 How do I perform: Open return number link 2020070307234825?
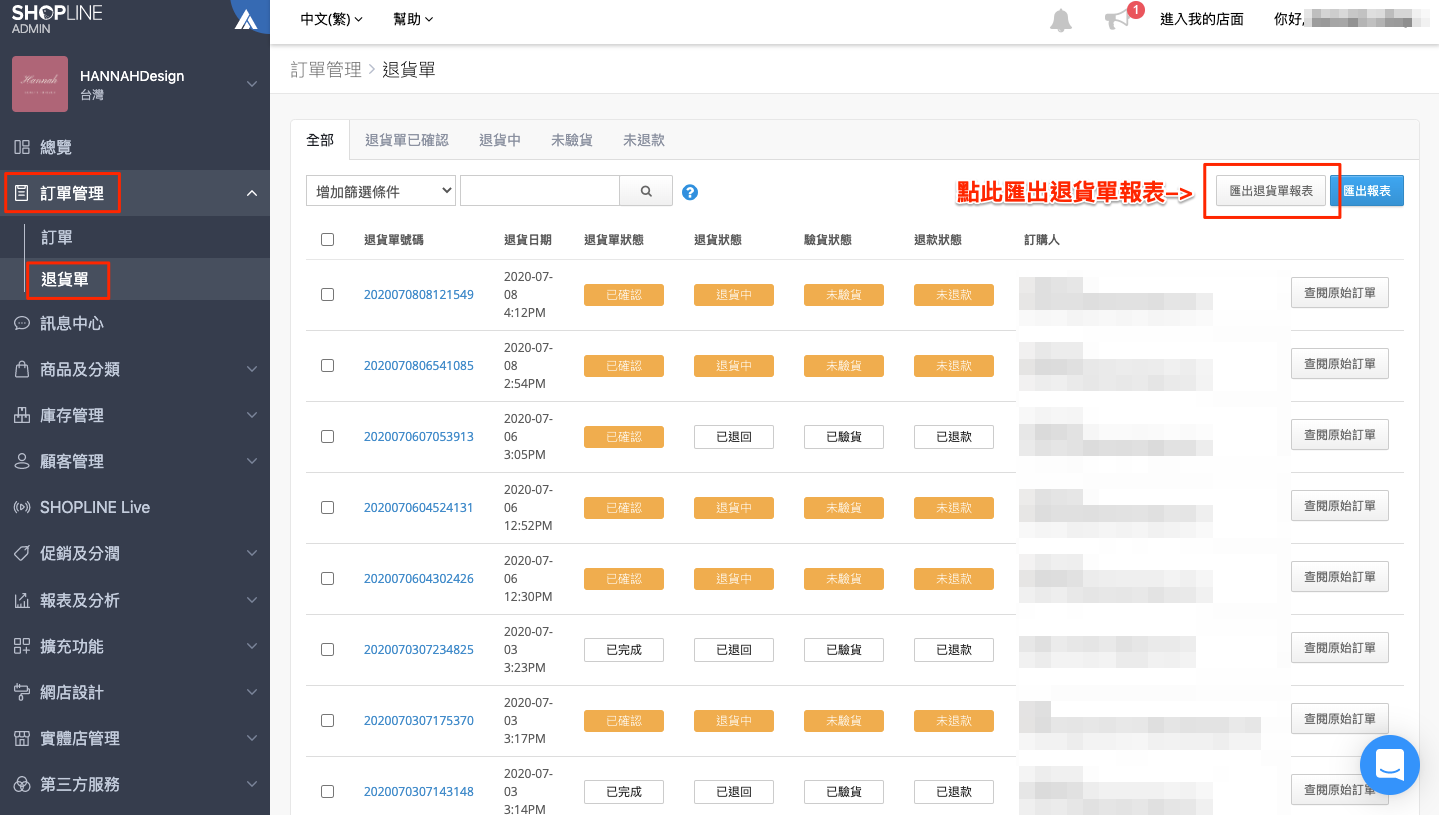(x=419, y=650)
